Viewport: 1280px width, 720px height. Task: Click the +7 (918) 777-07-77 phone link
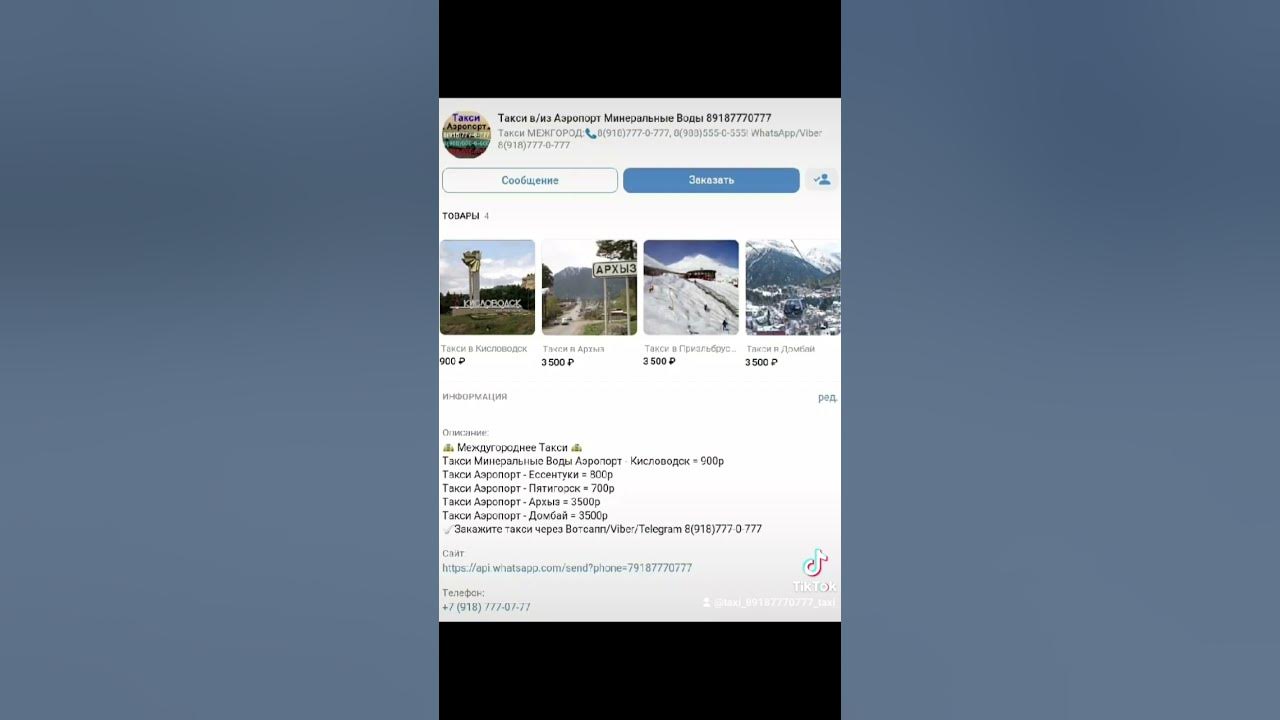coord(486,607)
